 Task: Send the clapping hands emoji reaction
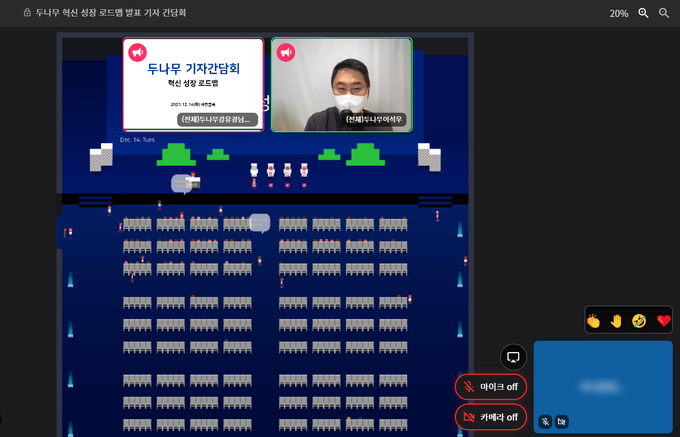point(593,320)
